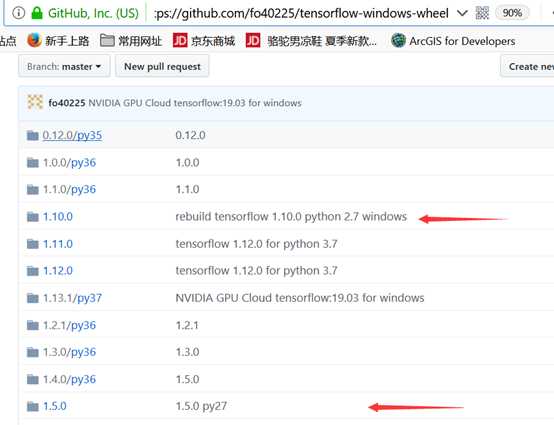554x425 pixels.
Task: Open commit message '1.0.0'
Action: pos(187,163)
